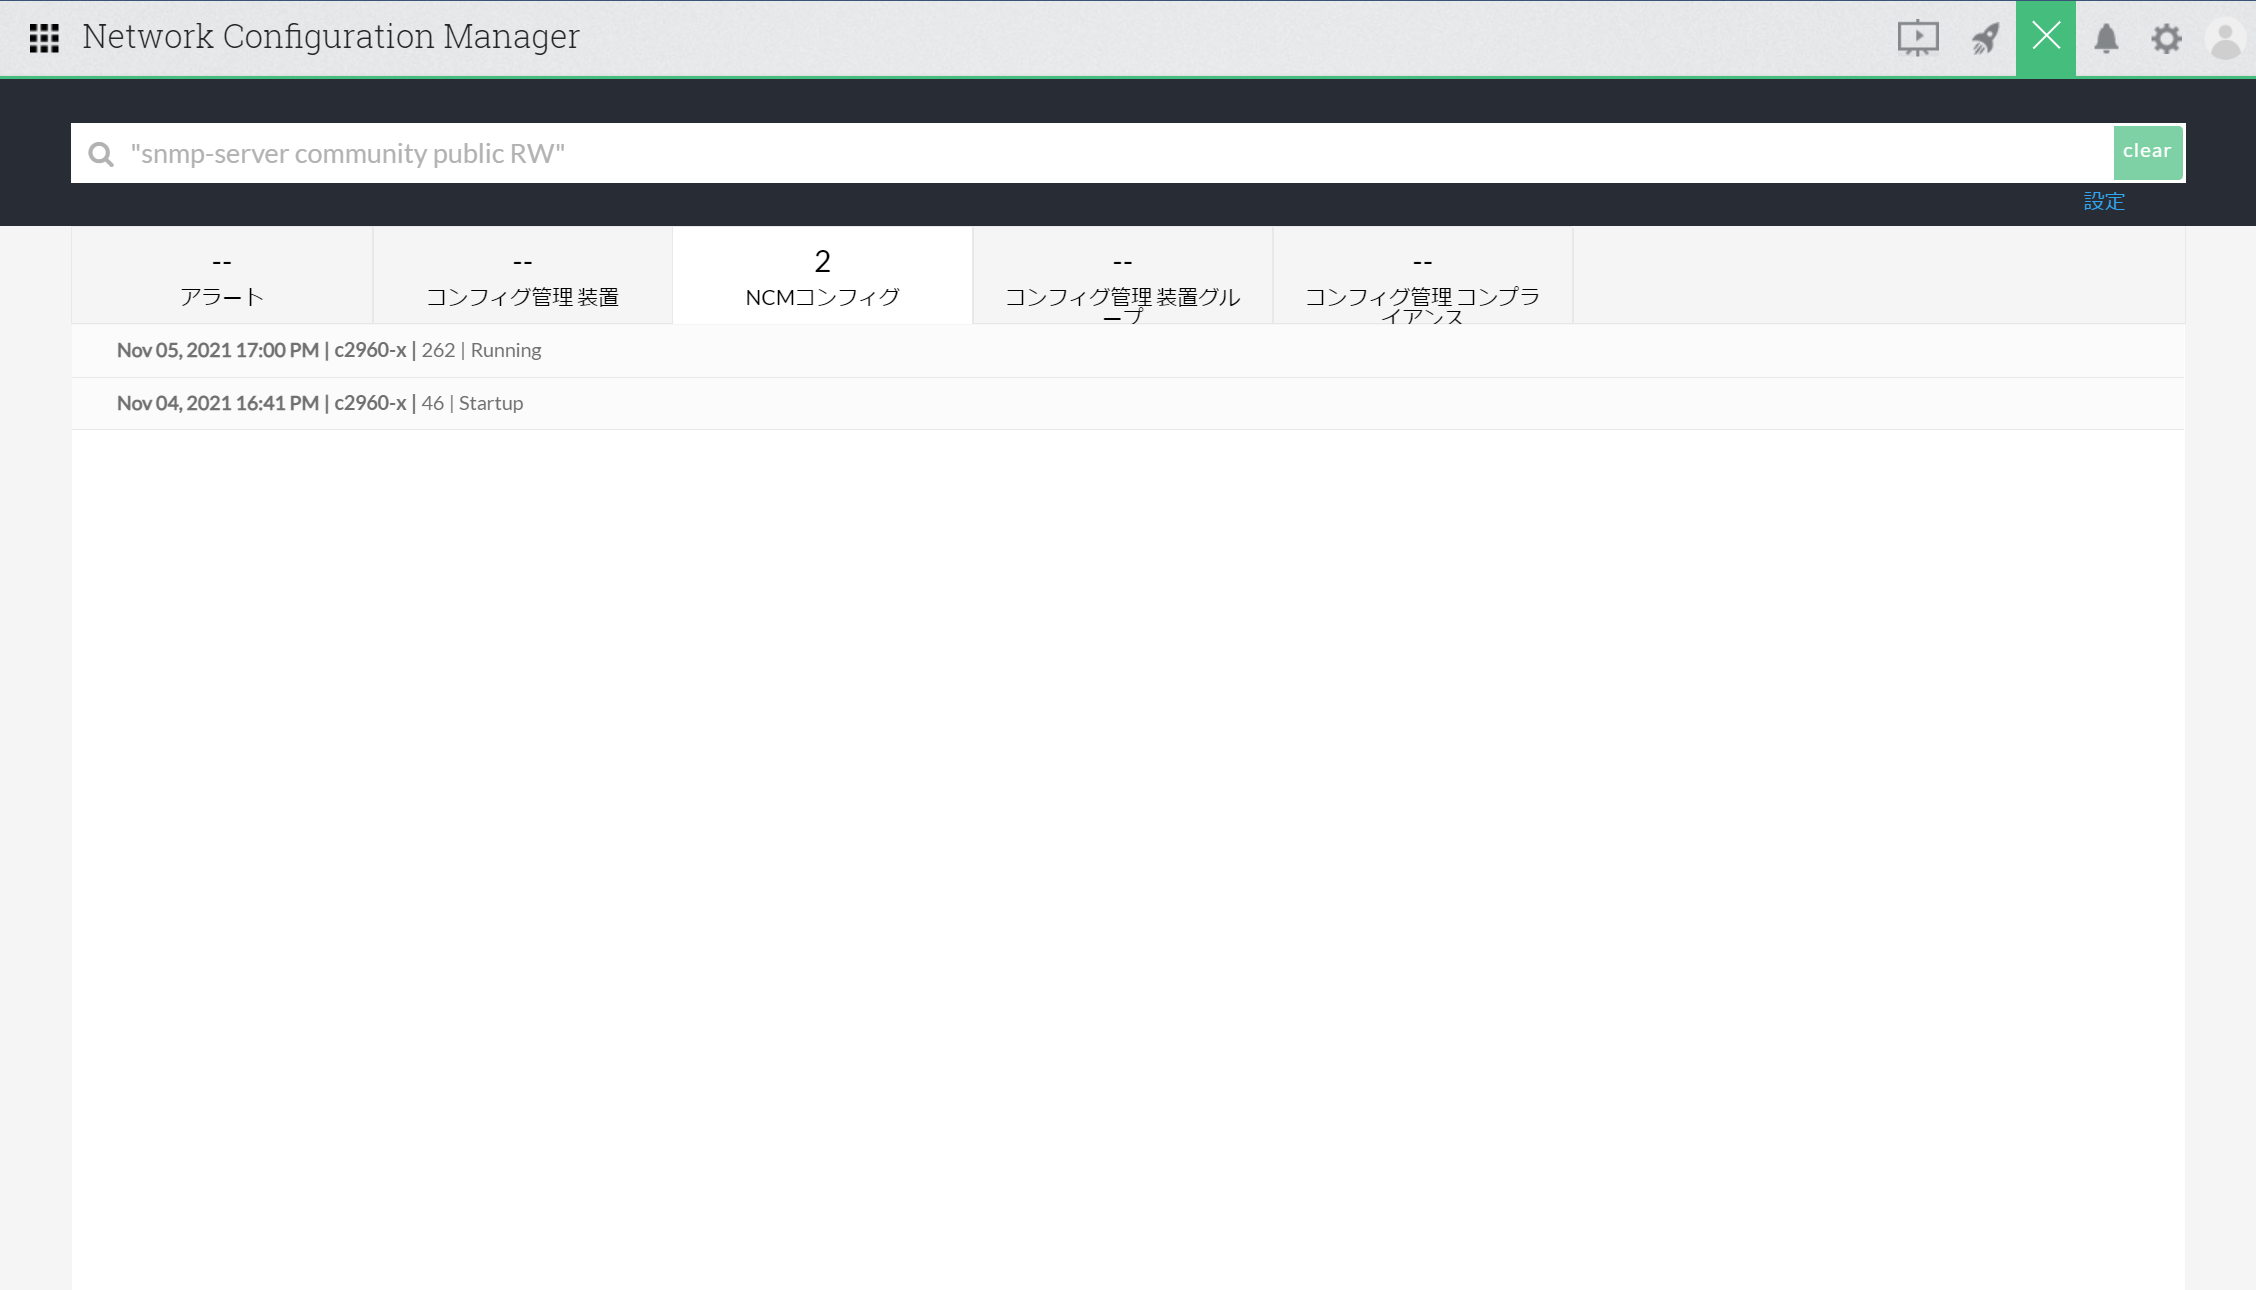Open the 設定 link below search

[2103, 201]
